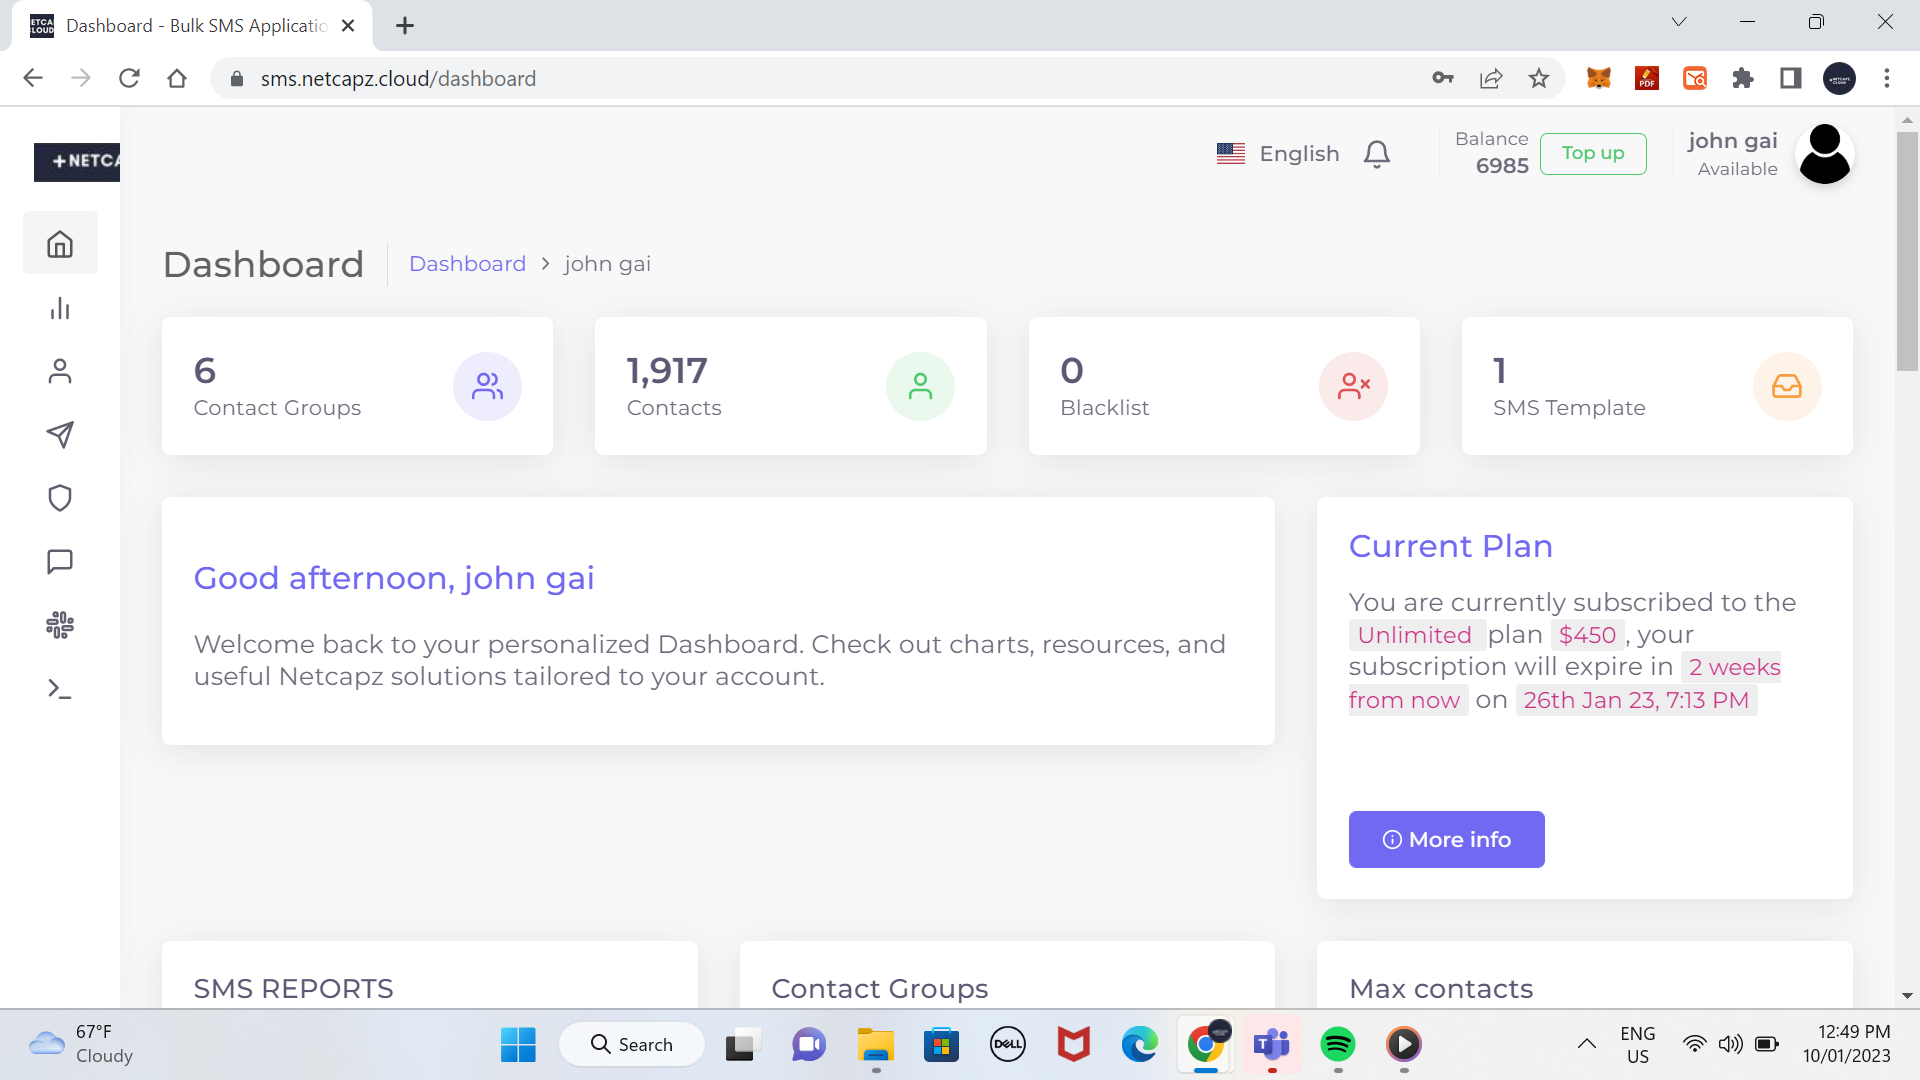Viewport: 1920px width, 1080px height.
Task: Open Spotify from the taskbar
Action: pos(1338,1045)
